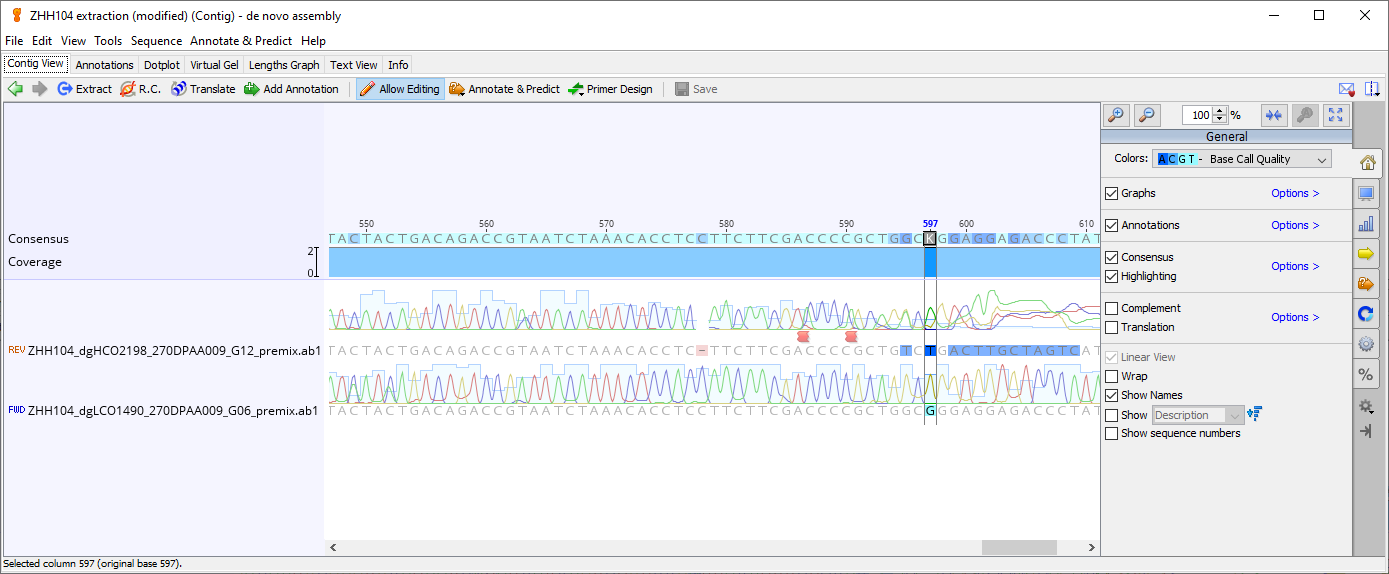1389x574 pixels.
Task: Uncheck the Annotations checkbox
Action: coord(1111,225)
